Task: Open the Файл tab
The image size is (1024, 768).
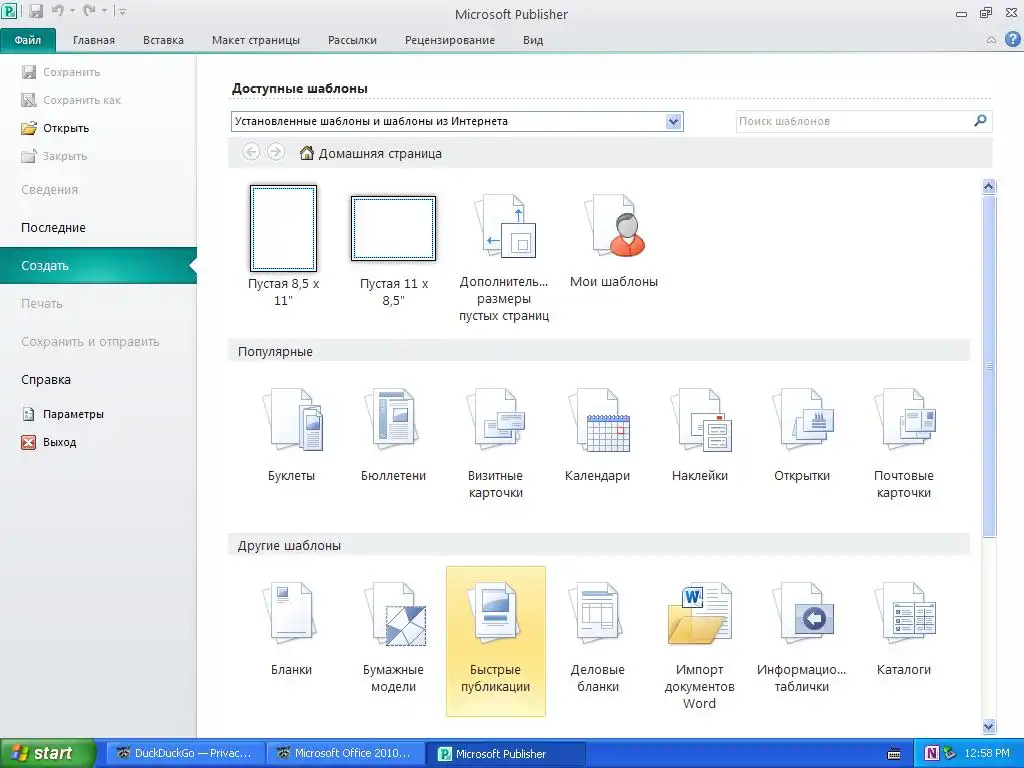Action: 28,40
